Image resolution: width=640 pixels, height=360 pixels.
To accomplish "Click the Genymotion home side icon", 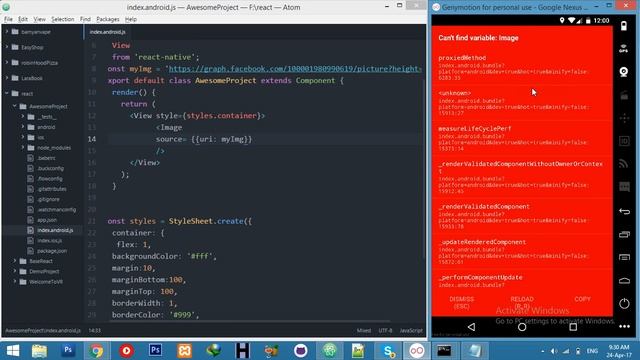I will (x=624, y=281).
